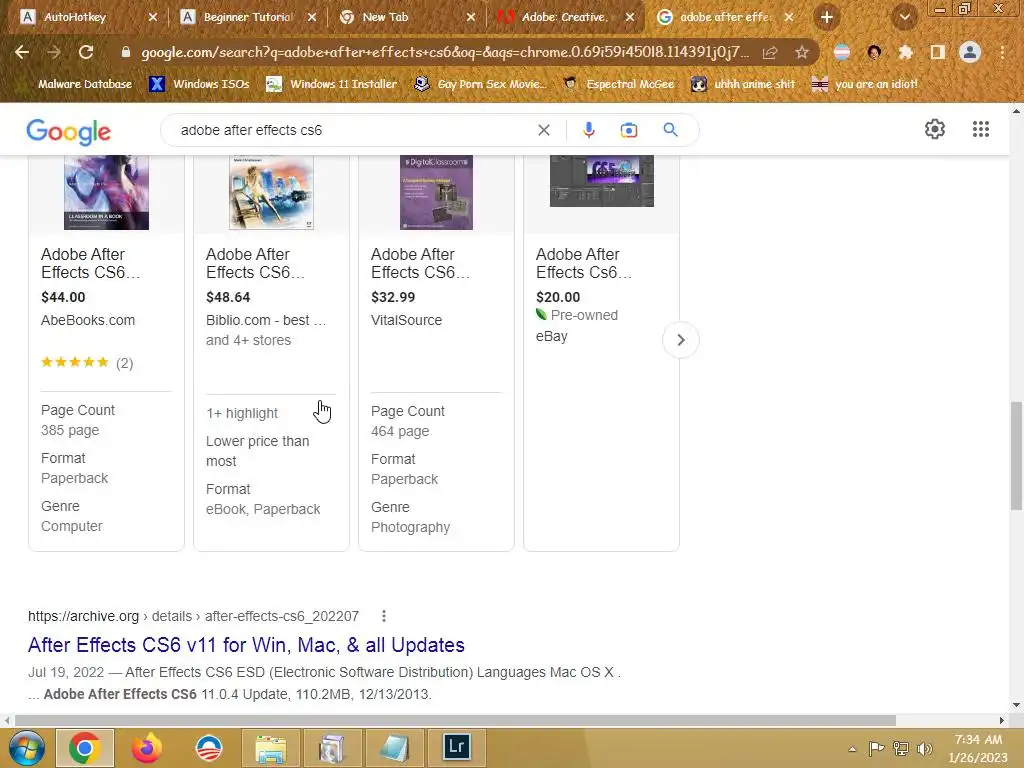Click the Google logo

coord(69,131)
